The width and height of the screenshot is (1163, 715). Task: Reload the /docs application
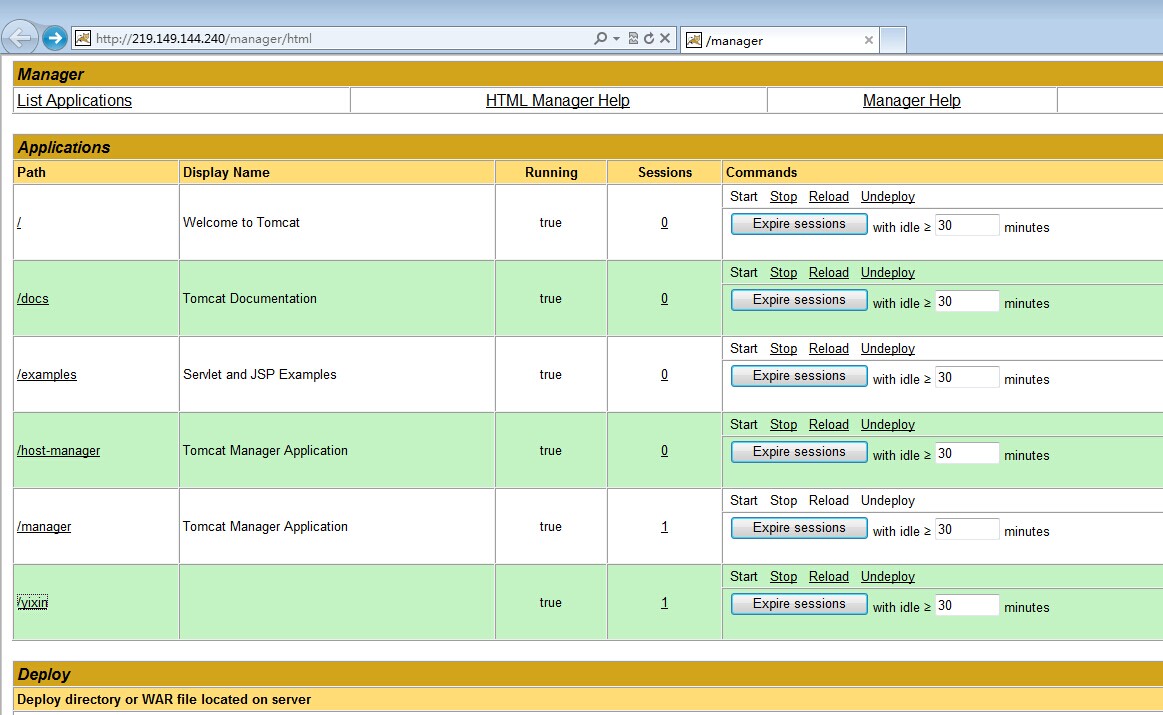828,272
